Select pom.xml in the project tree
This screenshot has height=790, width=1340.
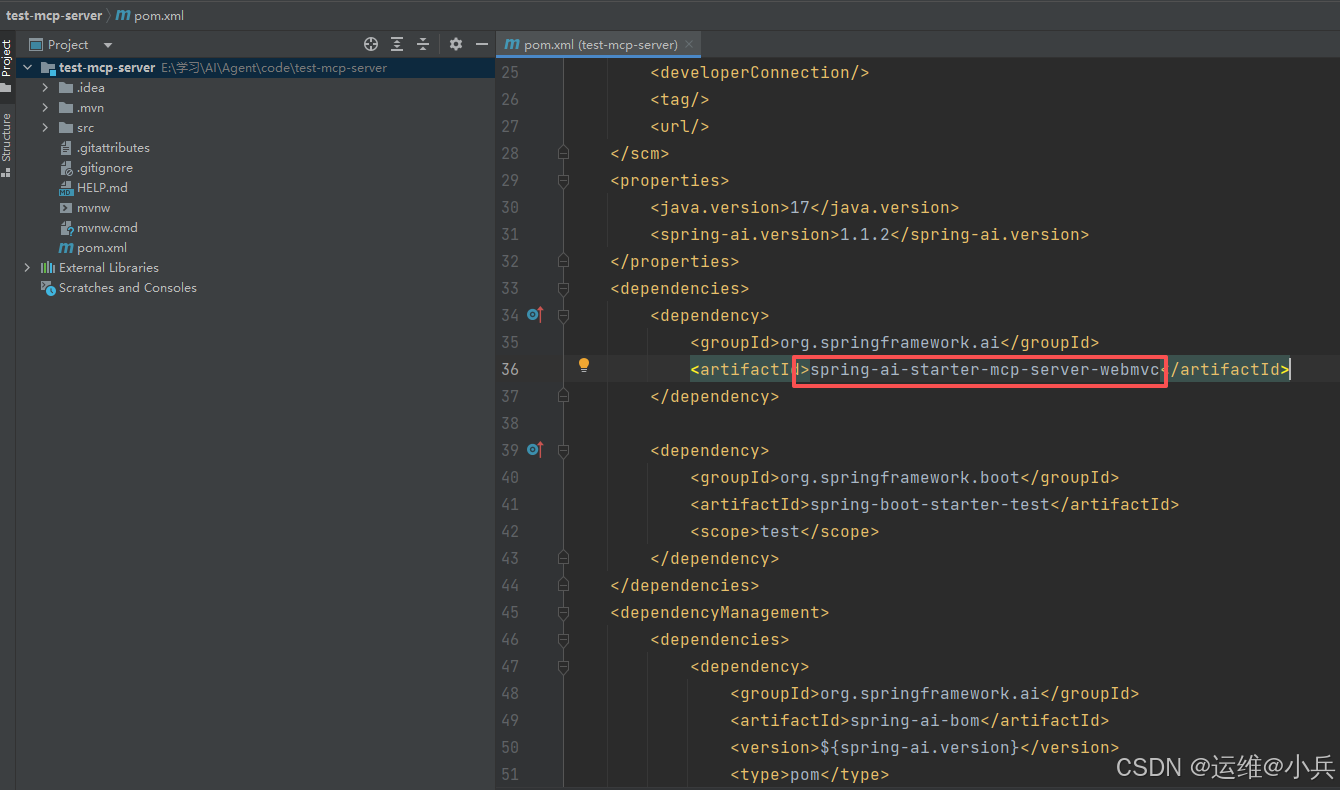pyautogui.click(x=102, y=248)
